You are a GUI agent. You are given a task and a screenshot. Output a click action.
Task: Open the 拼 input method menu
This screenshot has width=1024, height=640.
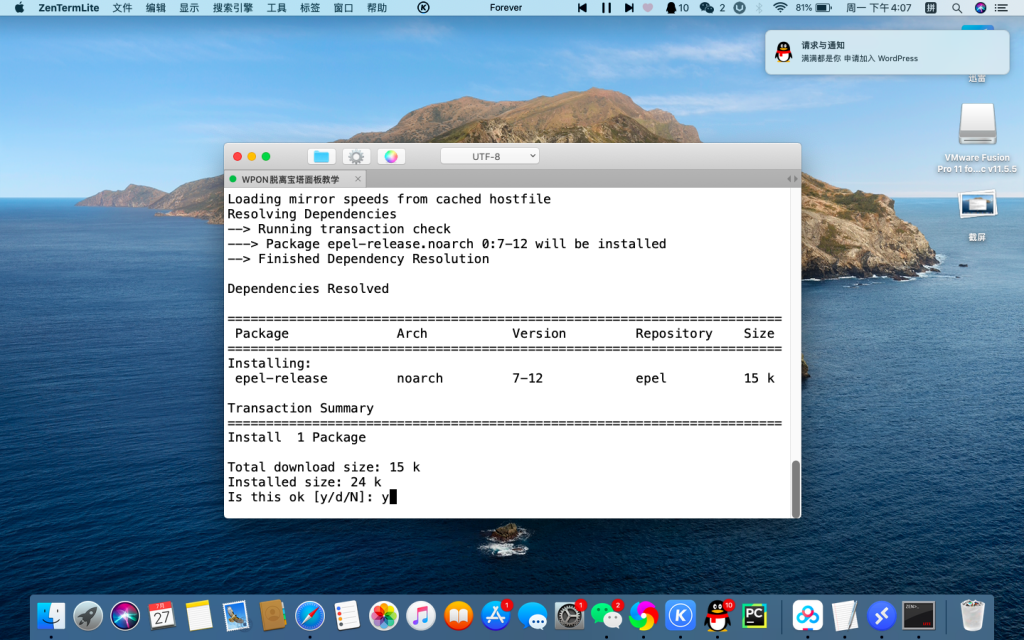click(x=931, y=8)
